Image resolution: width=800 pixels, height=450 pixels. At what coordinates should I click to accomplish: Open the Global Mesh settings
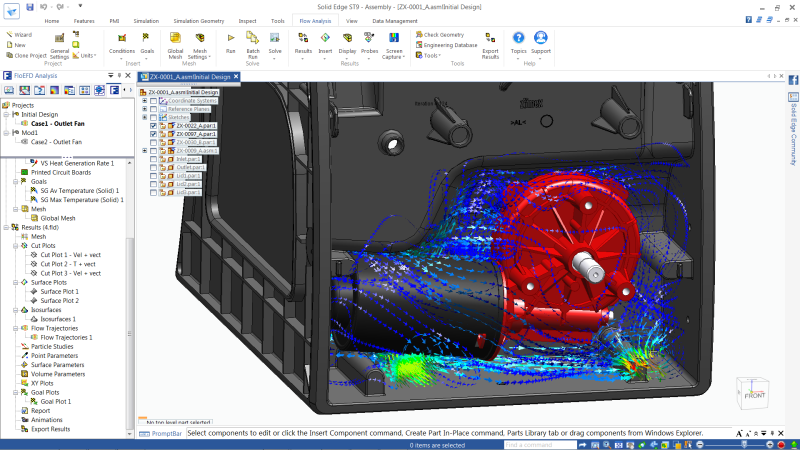175,46
